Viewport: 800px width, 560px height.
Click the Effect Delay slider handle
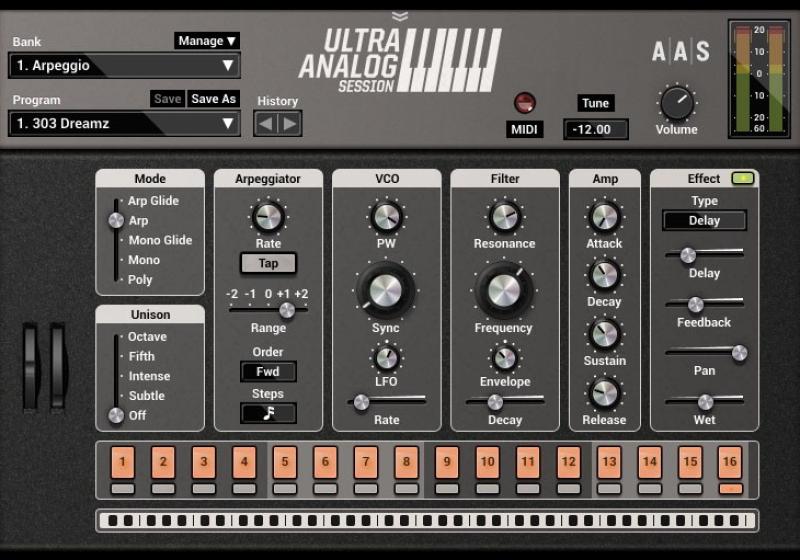coord(688,255)
